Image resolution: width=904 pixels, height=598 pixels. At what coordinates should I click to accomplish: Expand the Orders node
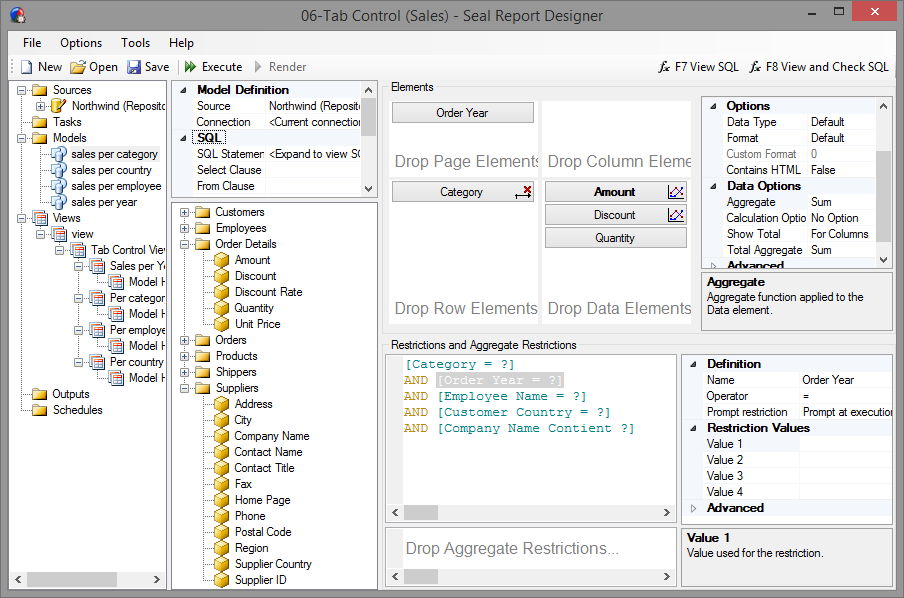click(x=184, y=340)
